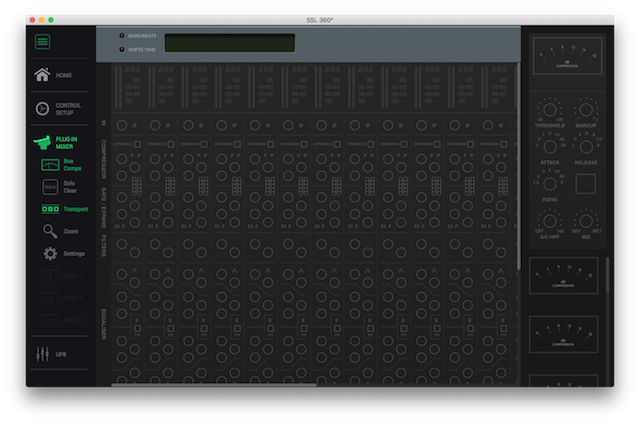
Task: Collapse the IN section label
Action: pyautogui.click(x=104, y=123)
